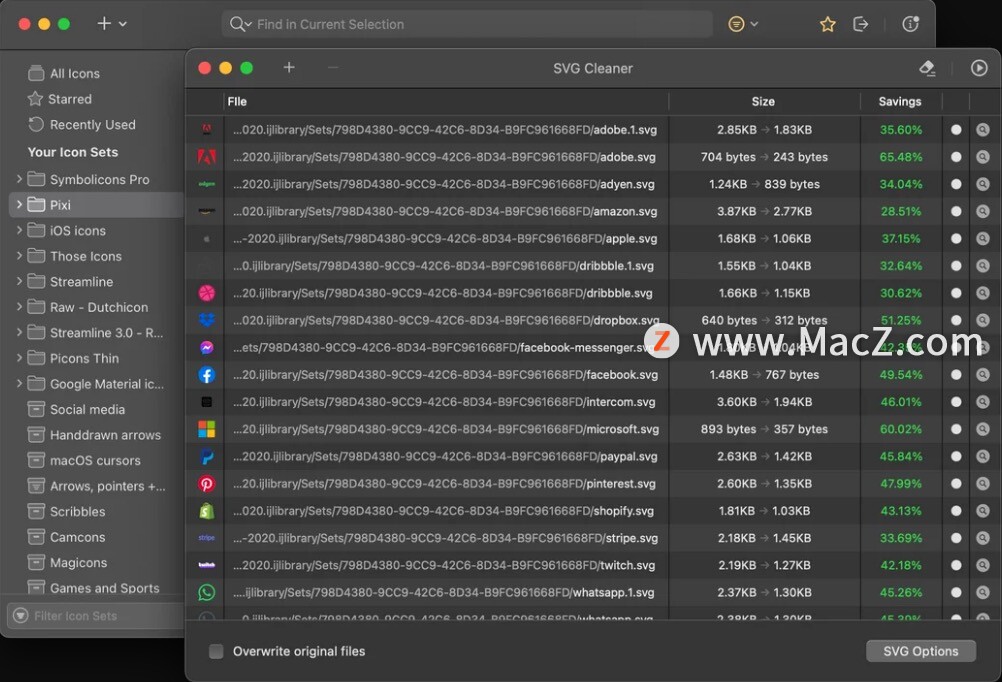This screenshot has height=682, width=1002.
Task: Expand the Streamline folder chevron
Action: 19,281
